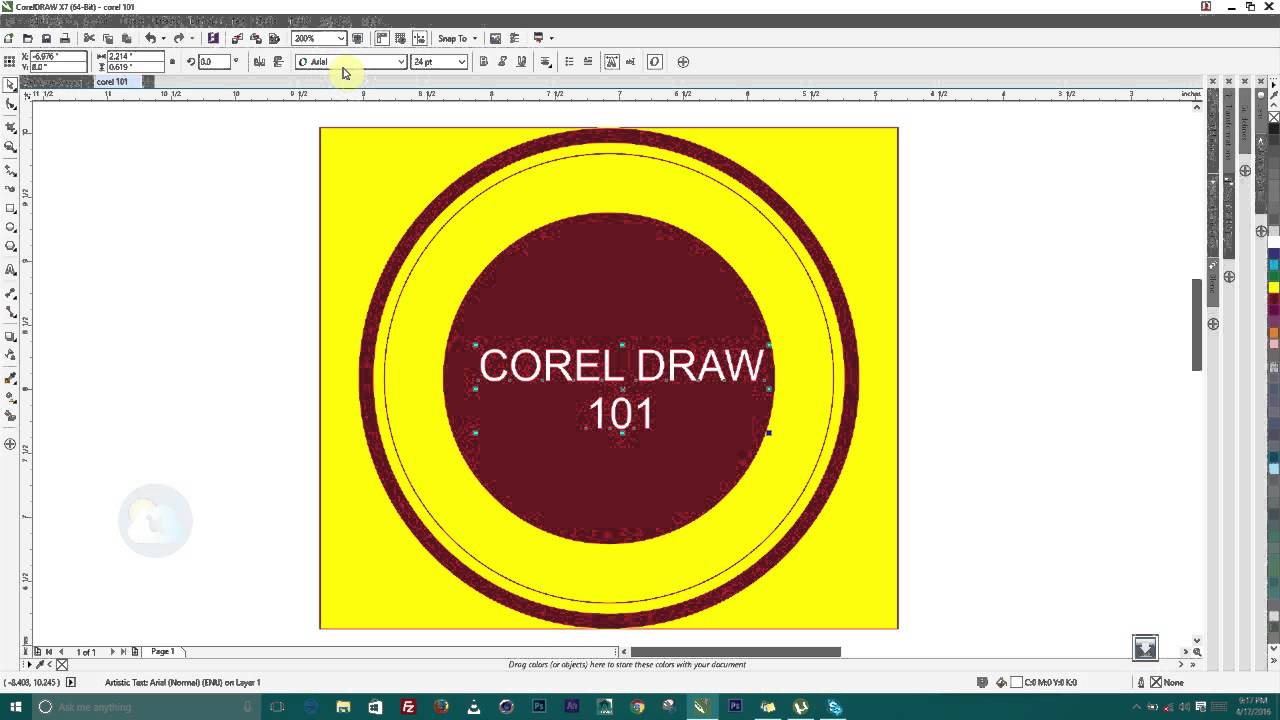Click the Print icon

pos(65,38)
